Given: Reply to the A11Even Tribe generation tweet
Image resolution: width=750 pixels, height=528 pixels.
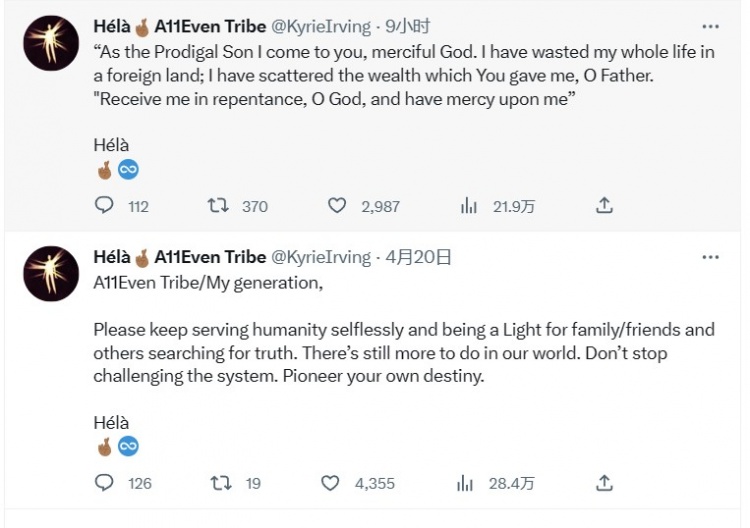Looking at the screenshot, I should click(x=104, y=483).
